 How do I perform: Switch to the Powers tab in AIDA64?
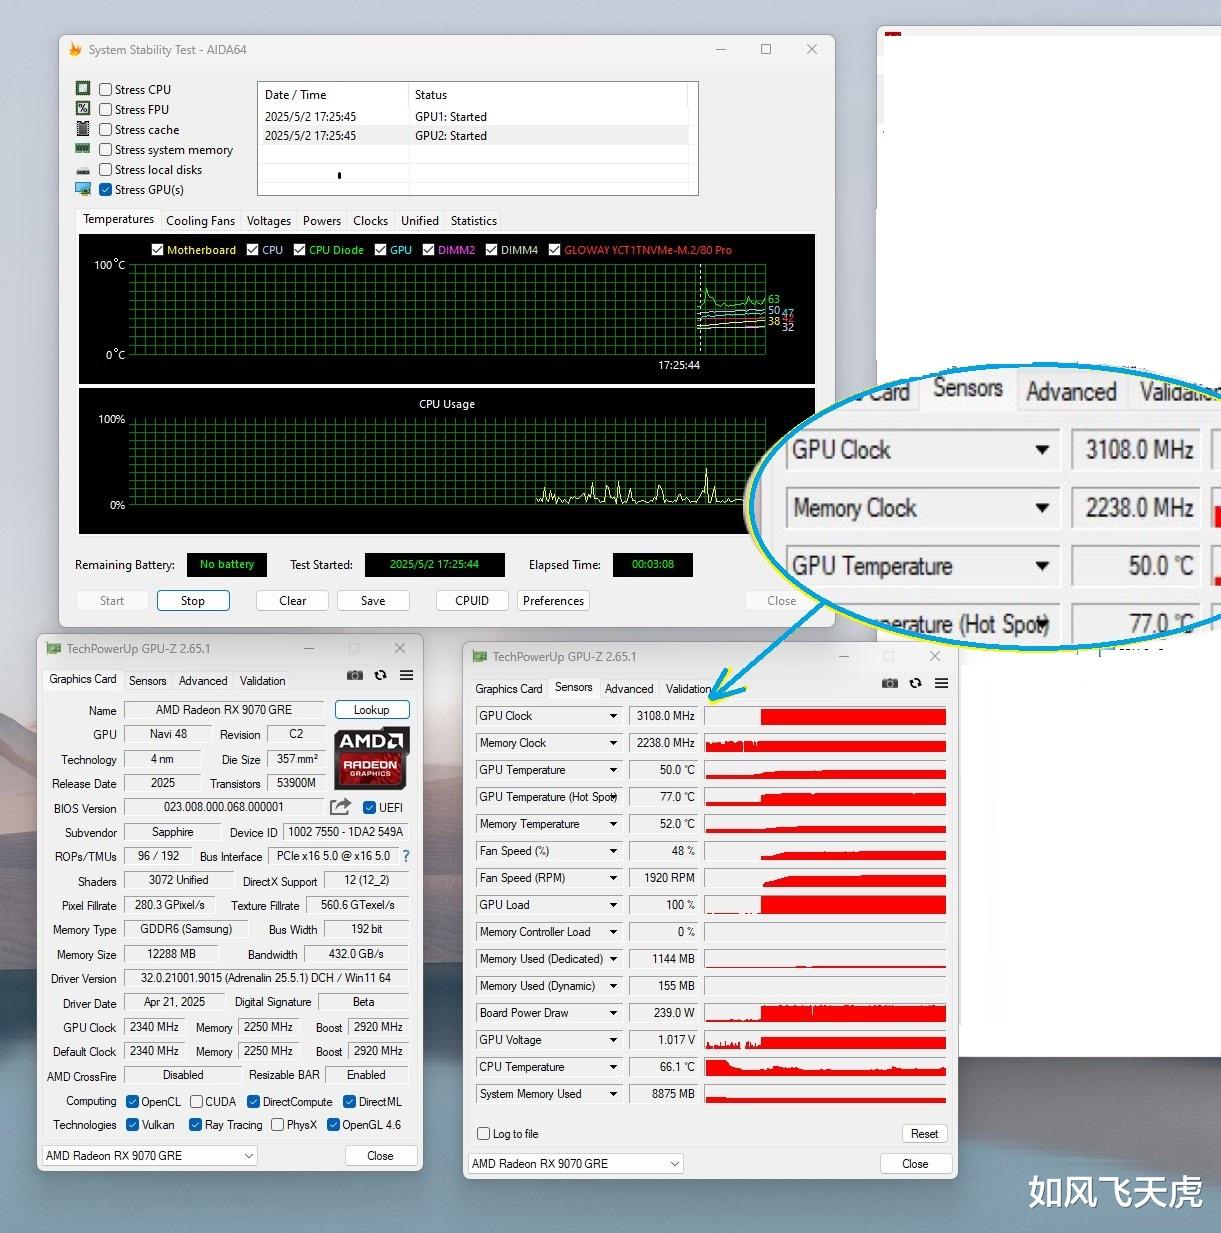(x=322, y=221)
